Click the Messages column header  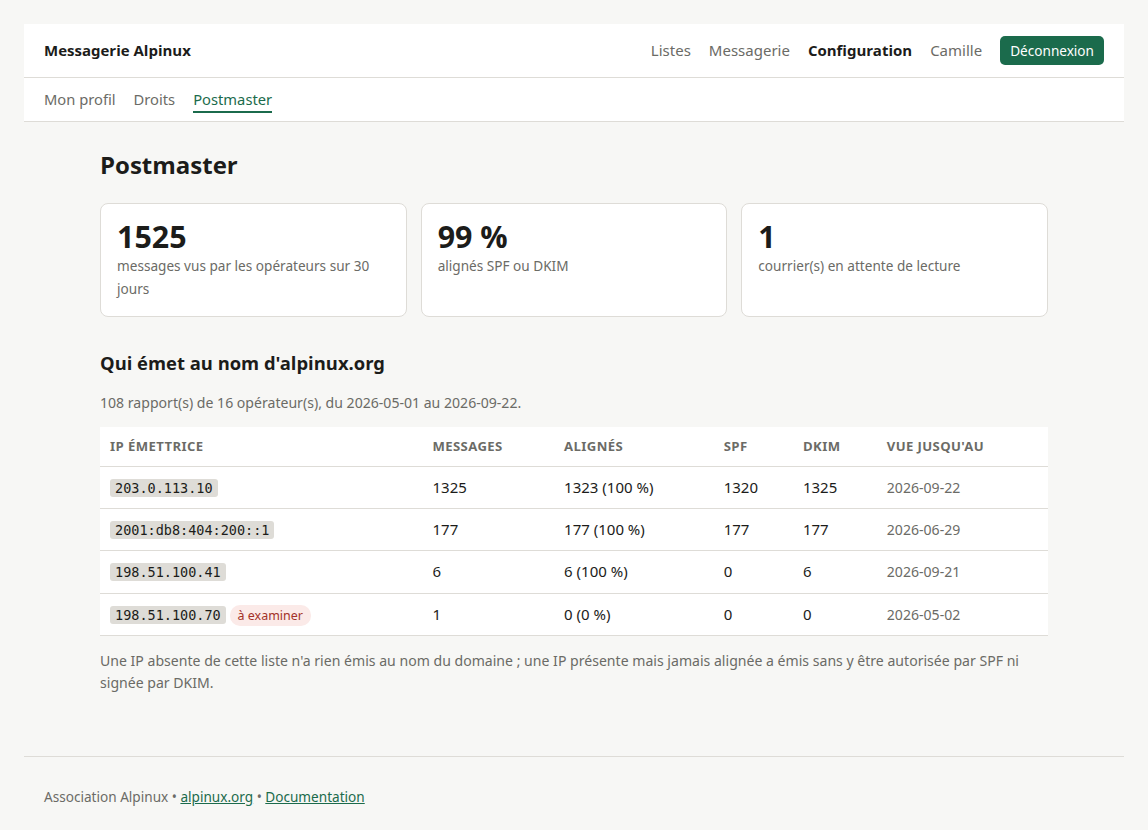tap(467, 446)
